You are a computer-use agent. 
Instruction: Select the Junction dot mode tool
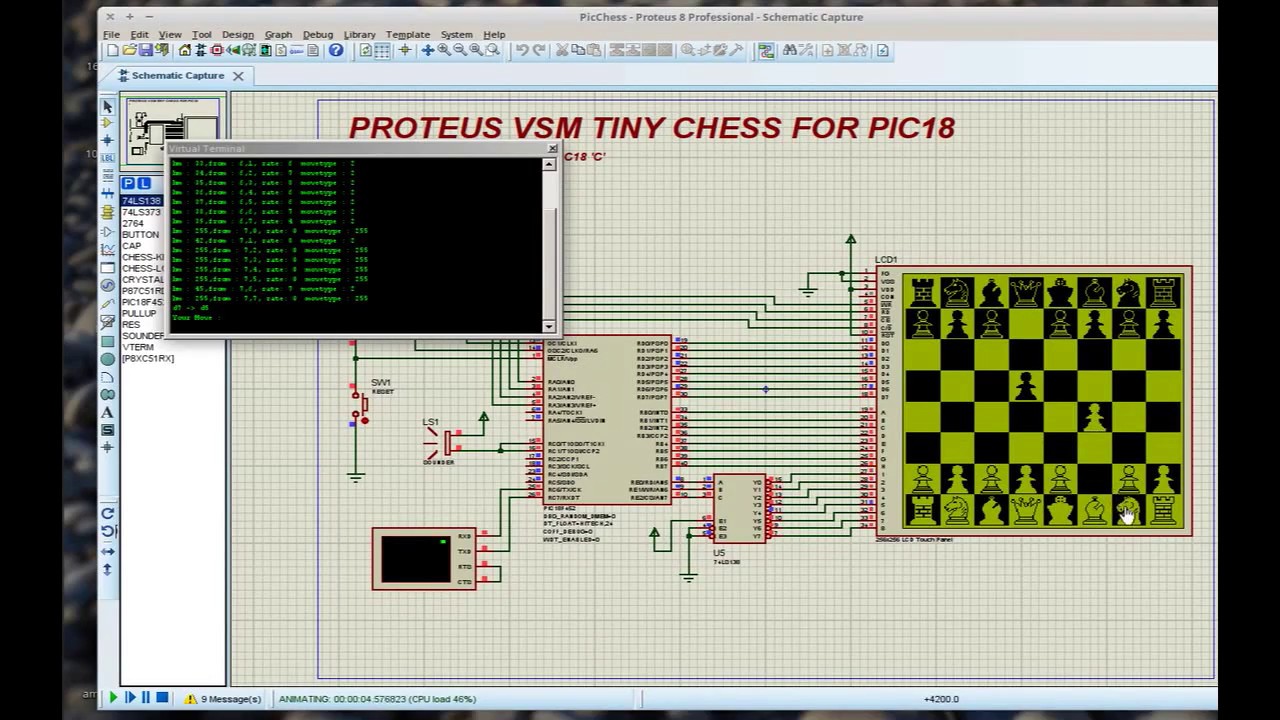tap(107, 140)
